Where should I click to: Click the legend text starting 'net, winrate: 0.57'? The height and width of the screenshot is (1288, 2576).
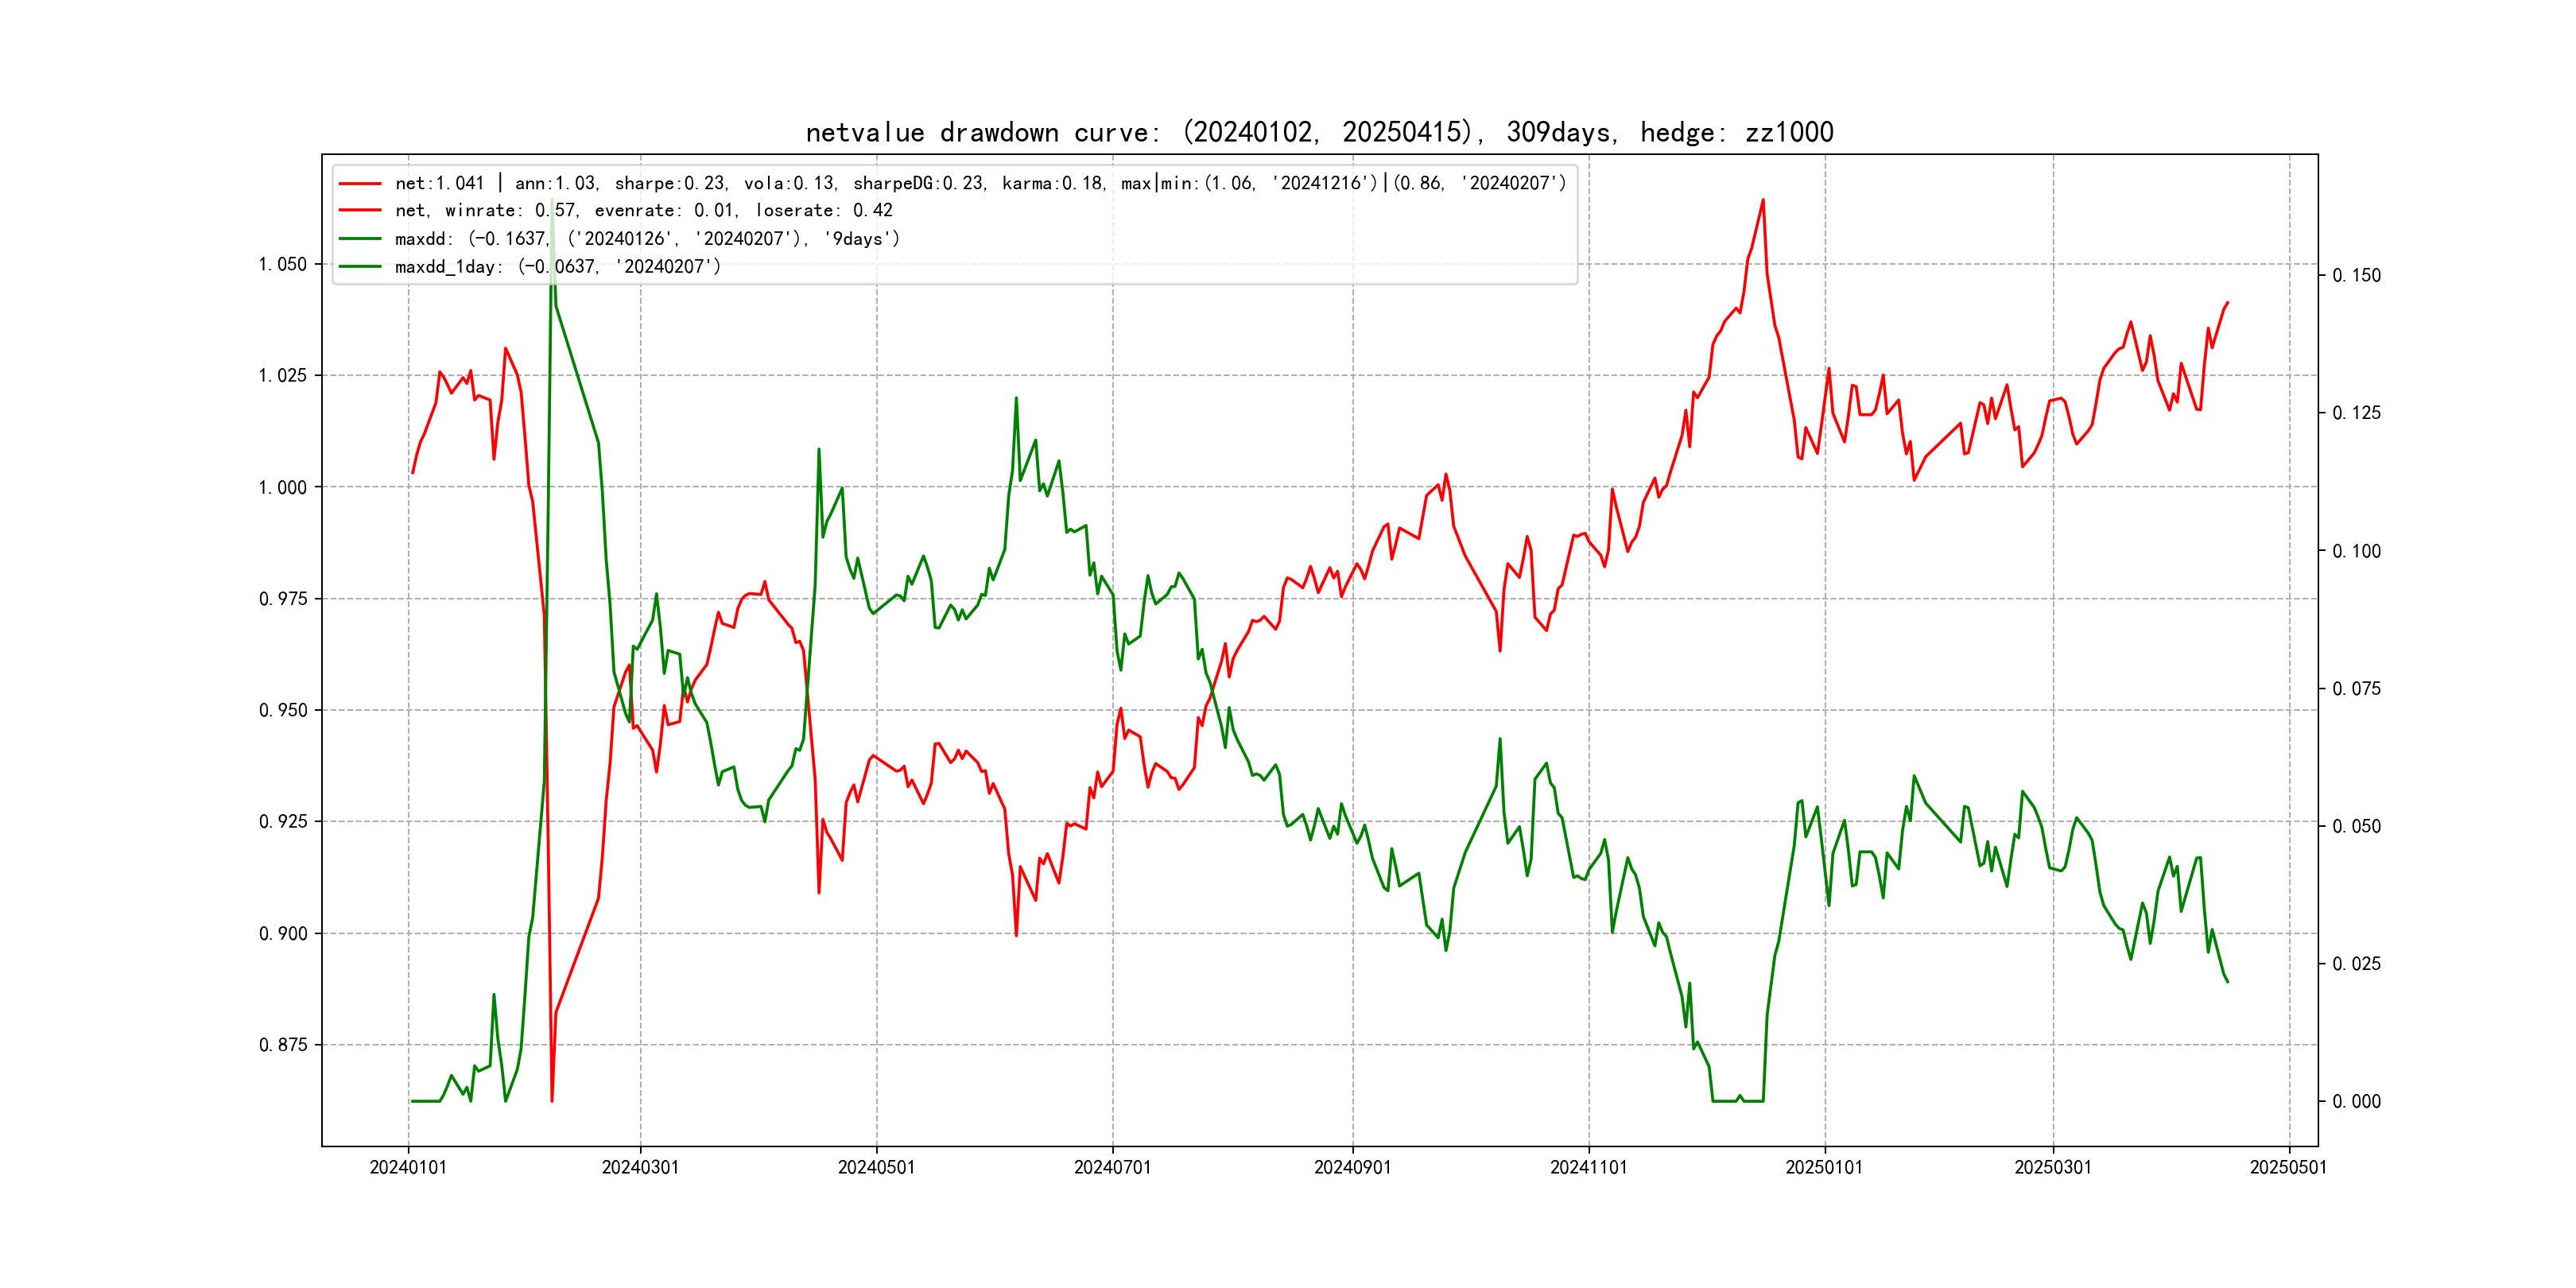coord(643,211)
